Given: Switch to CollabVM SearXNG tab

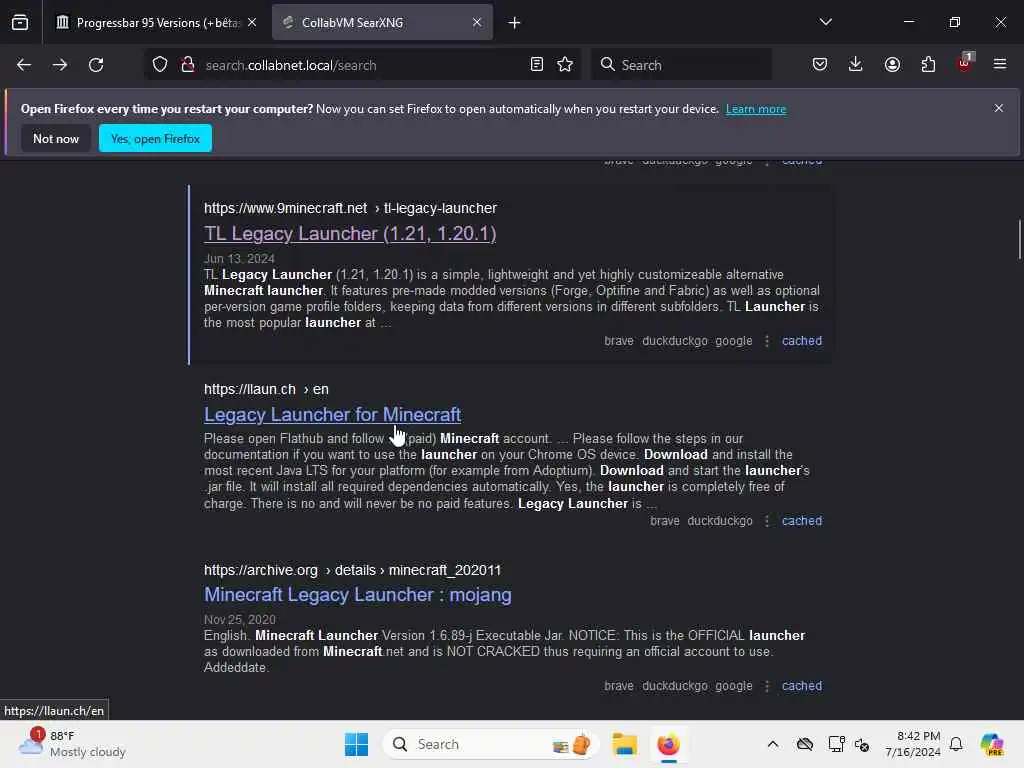Looking at the screenshot, I should coord(383,23).
